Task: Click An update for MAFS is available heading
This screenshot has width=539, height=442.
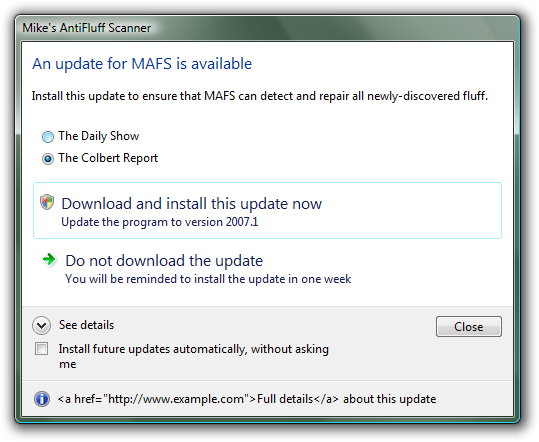Action: [x=142, y=64]
